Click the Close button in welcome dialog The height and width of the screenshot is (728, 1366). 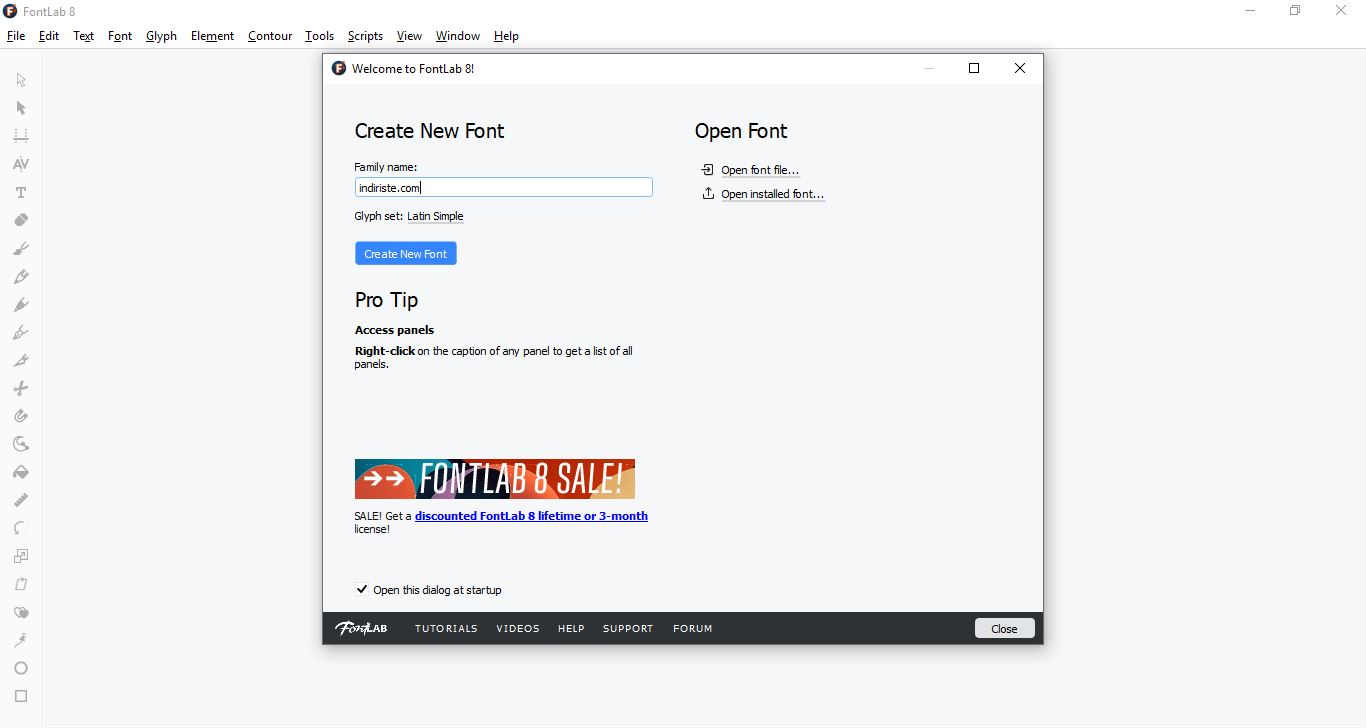pos(1004,629)
